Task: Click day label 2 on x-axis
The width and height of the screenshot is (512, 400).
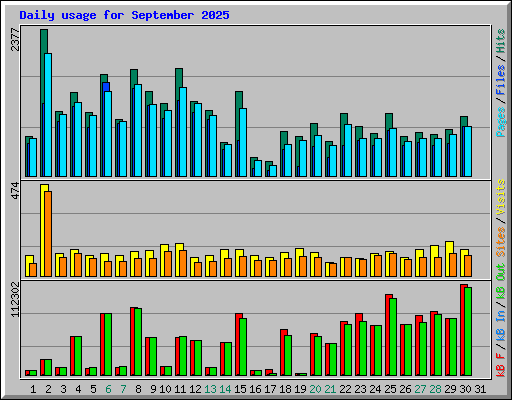Action: tap(48, 389)
